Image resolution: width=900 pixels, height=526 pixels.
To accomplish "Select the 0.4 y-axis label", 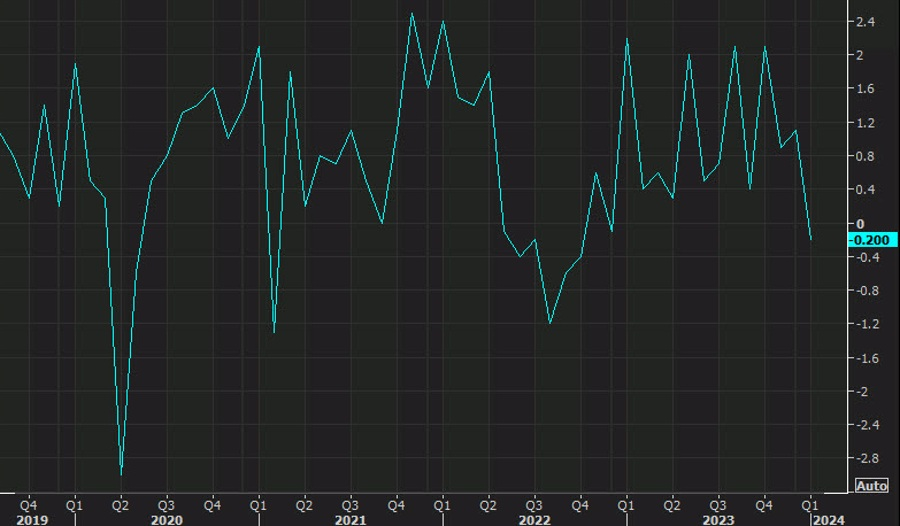I will (865, 189).
